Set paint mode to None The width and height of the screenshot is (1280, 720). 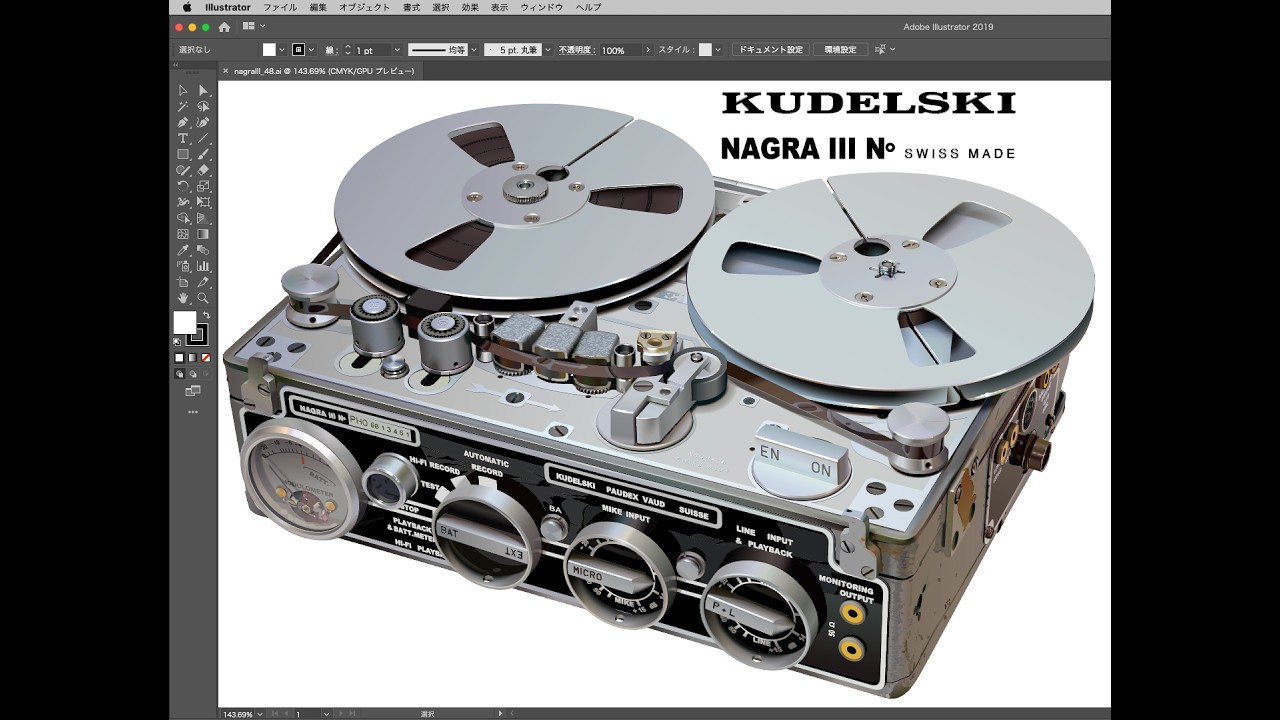(206, 358)
